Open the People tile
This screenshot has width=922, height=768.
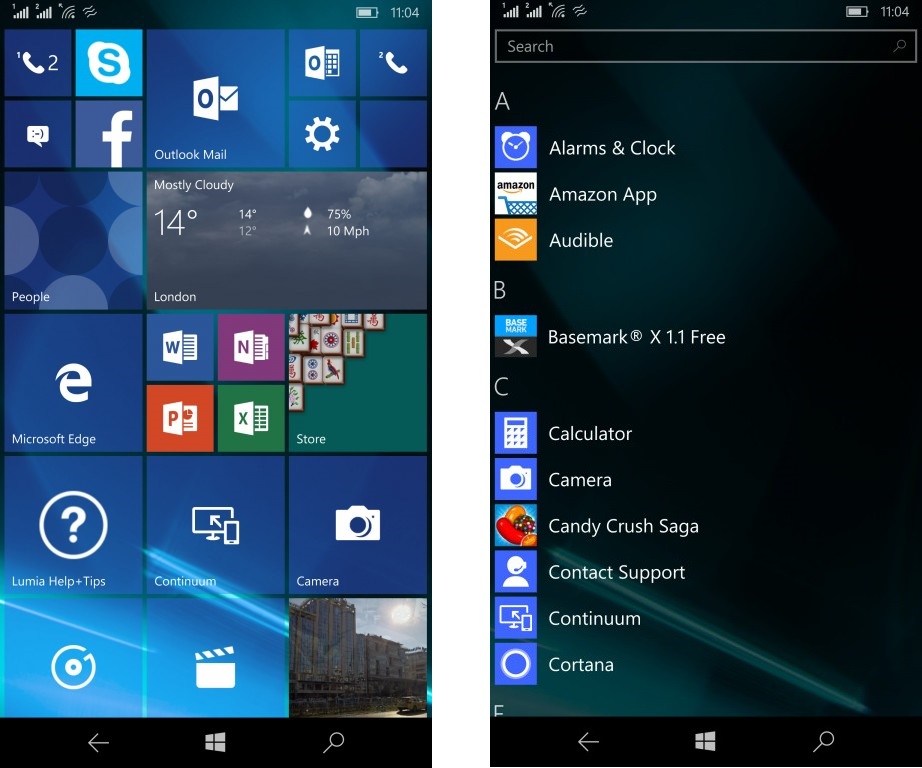click(x=74, y=241)
